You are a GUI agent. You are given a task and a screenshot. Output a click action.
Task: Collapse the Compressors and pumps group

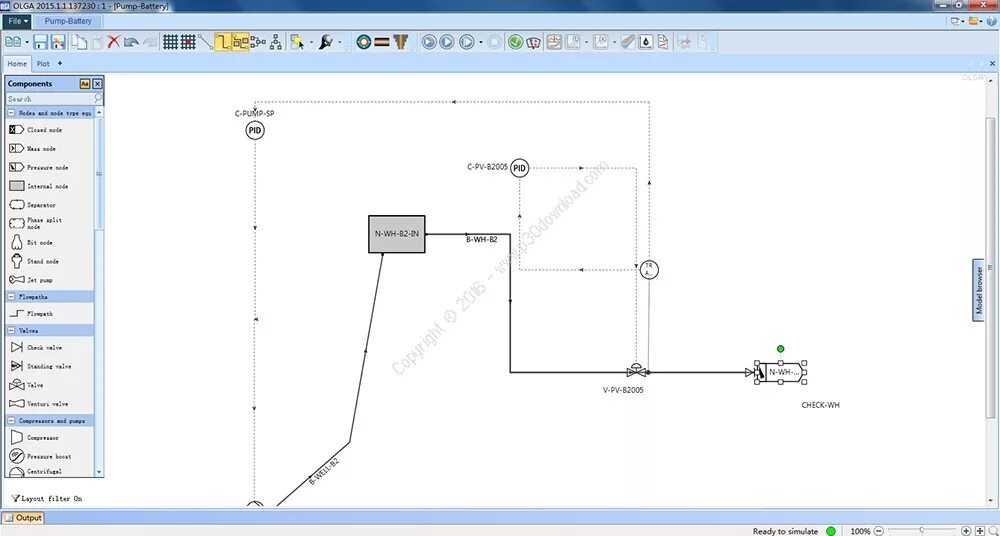pos(11,421)
